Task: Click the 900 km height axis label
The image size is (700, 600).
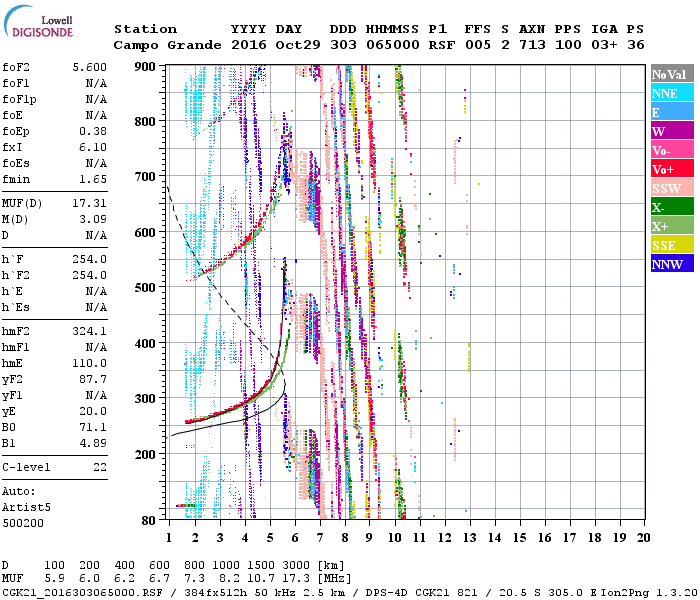Action: pos(145,67)
